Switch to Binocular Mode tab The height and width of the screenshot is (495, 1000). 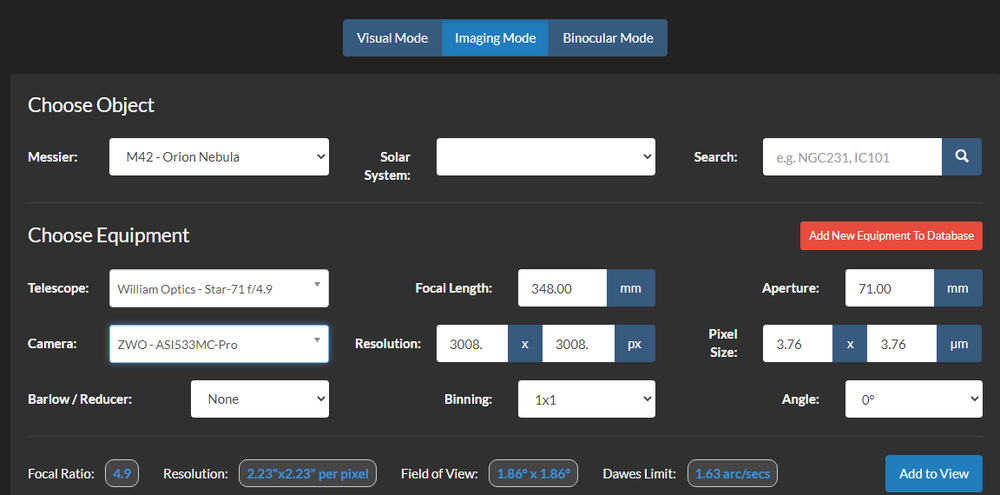coord(608,38)
